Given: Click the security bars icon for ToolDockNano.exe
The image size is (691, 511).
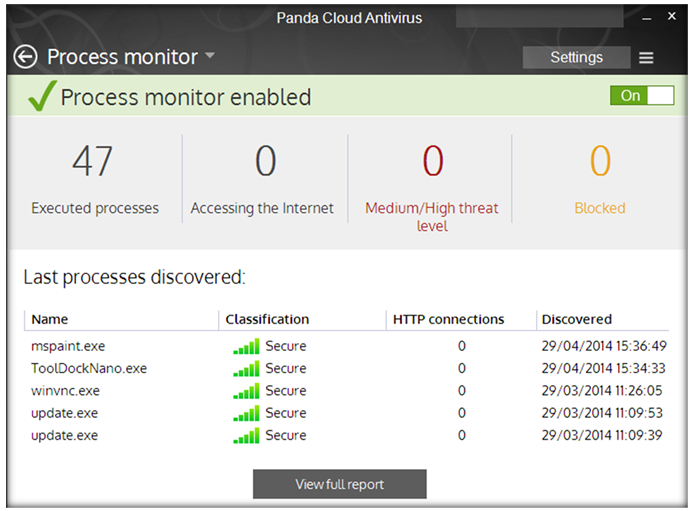Looking at the screenshot, I should pos(246,369).
